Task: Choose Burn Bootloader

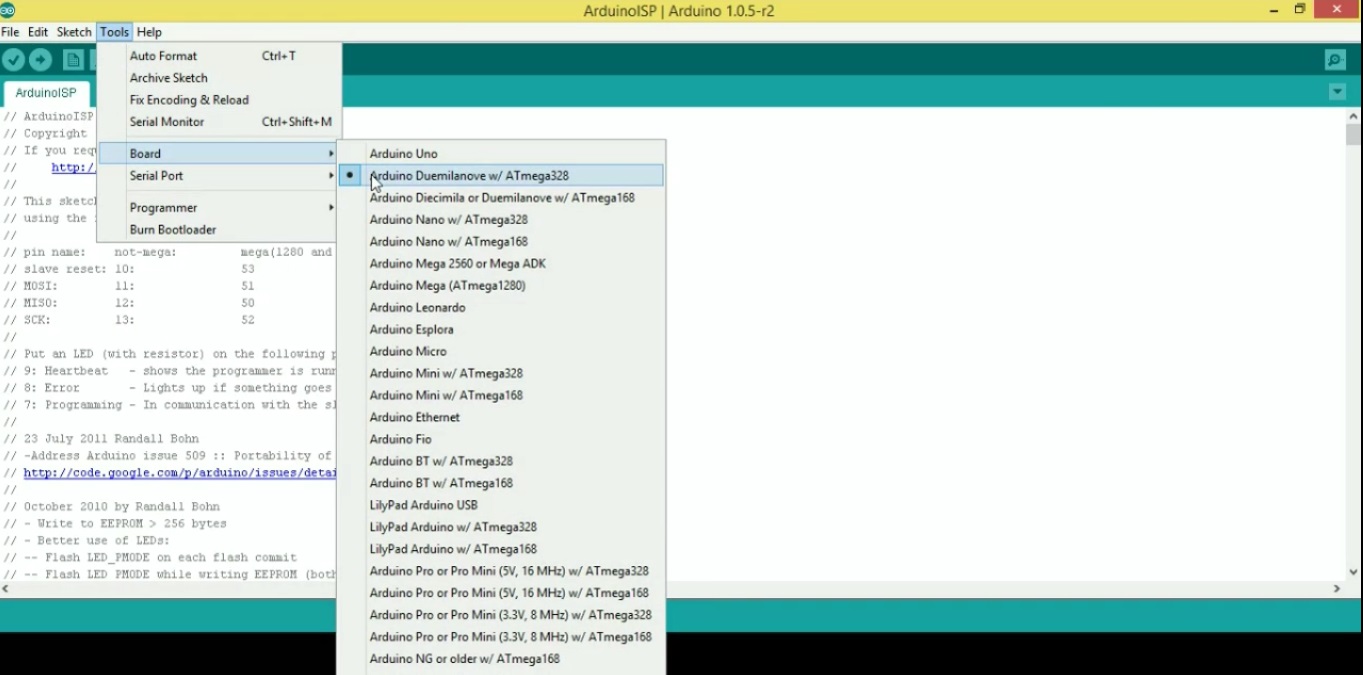Action: click(219, 230)
